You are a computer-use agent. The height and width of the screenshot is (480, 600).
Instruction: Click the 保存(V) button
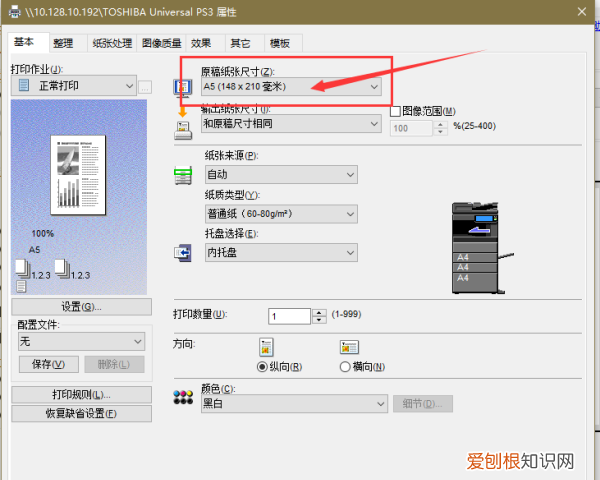tap(49, 364)
